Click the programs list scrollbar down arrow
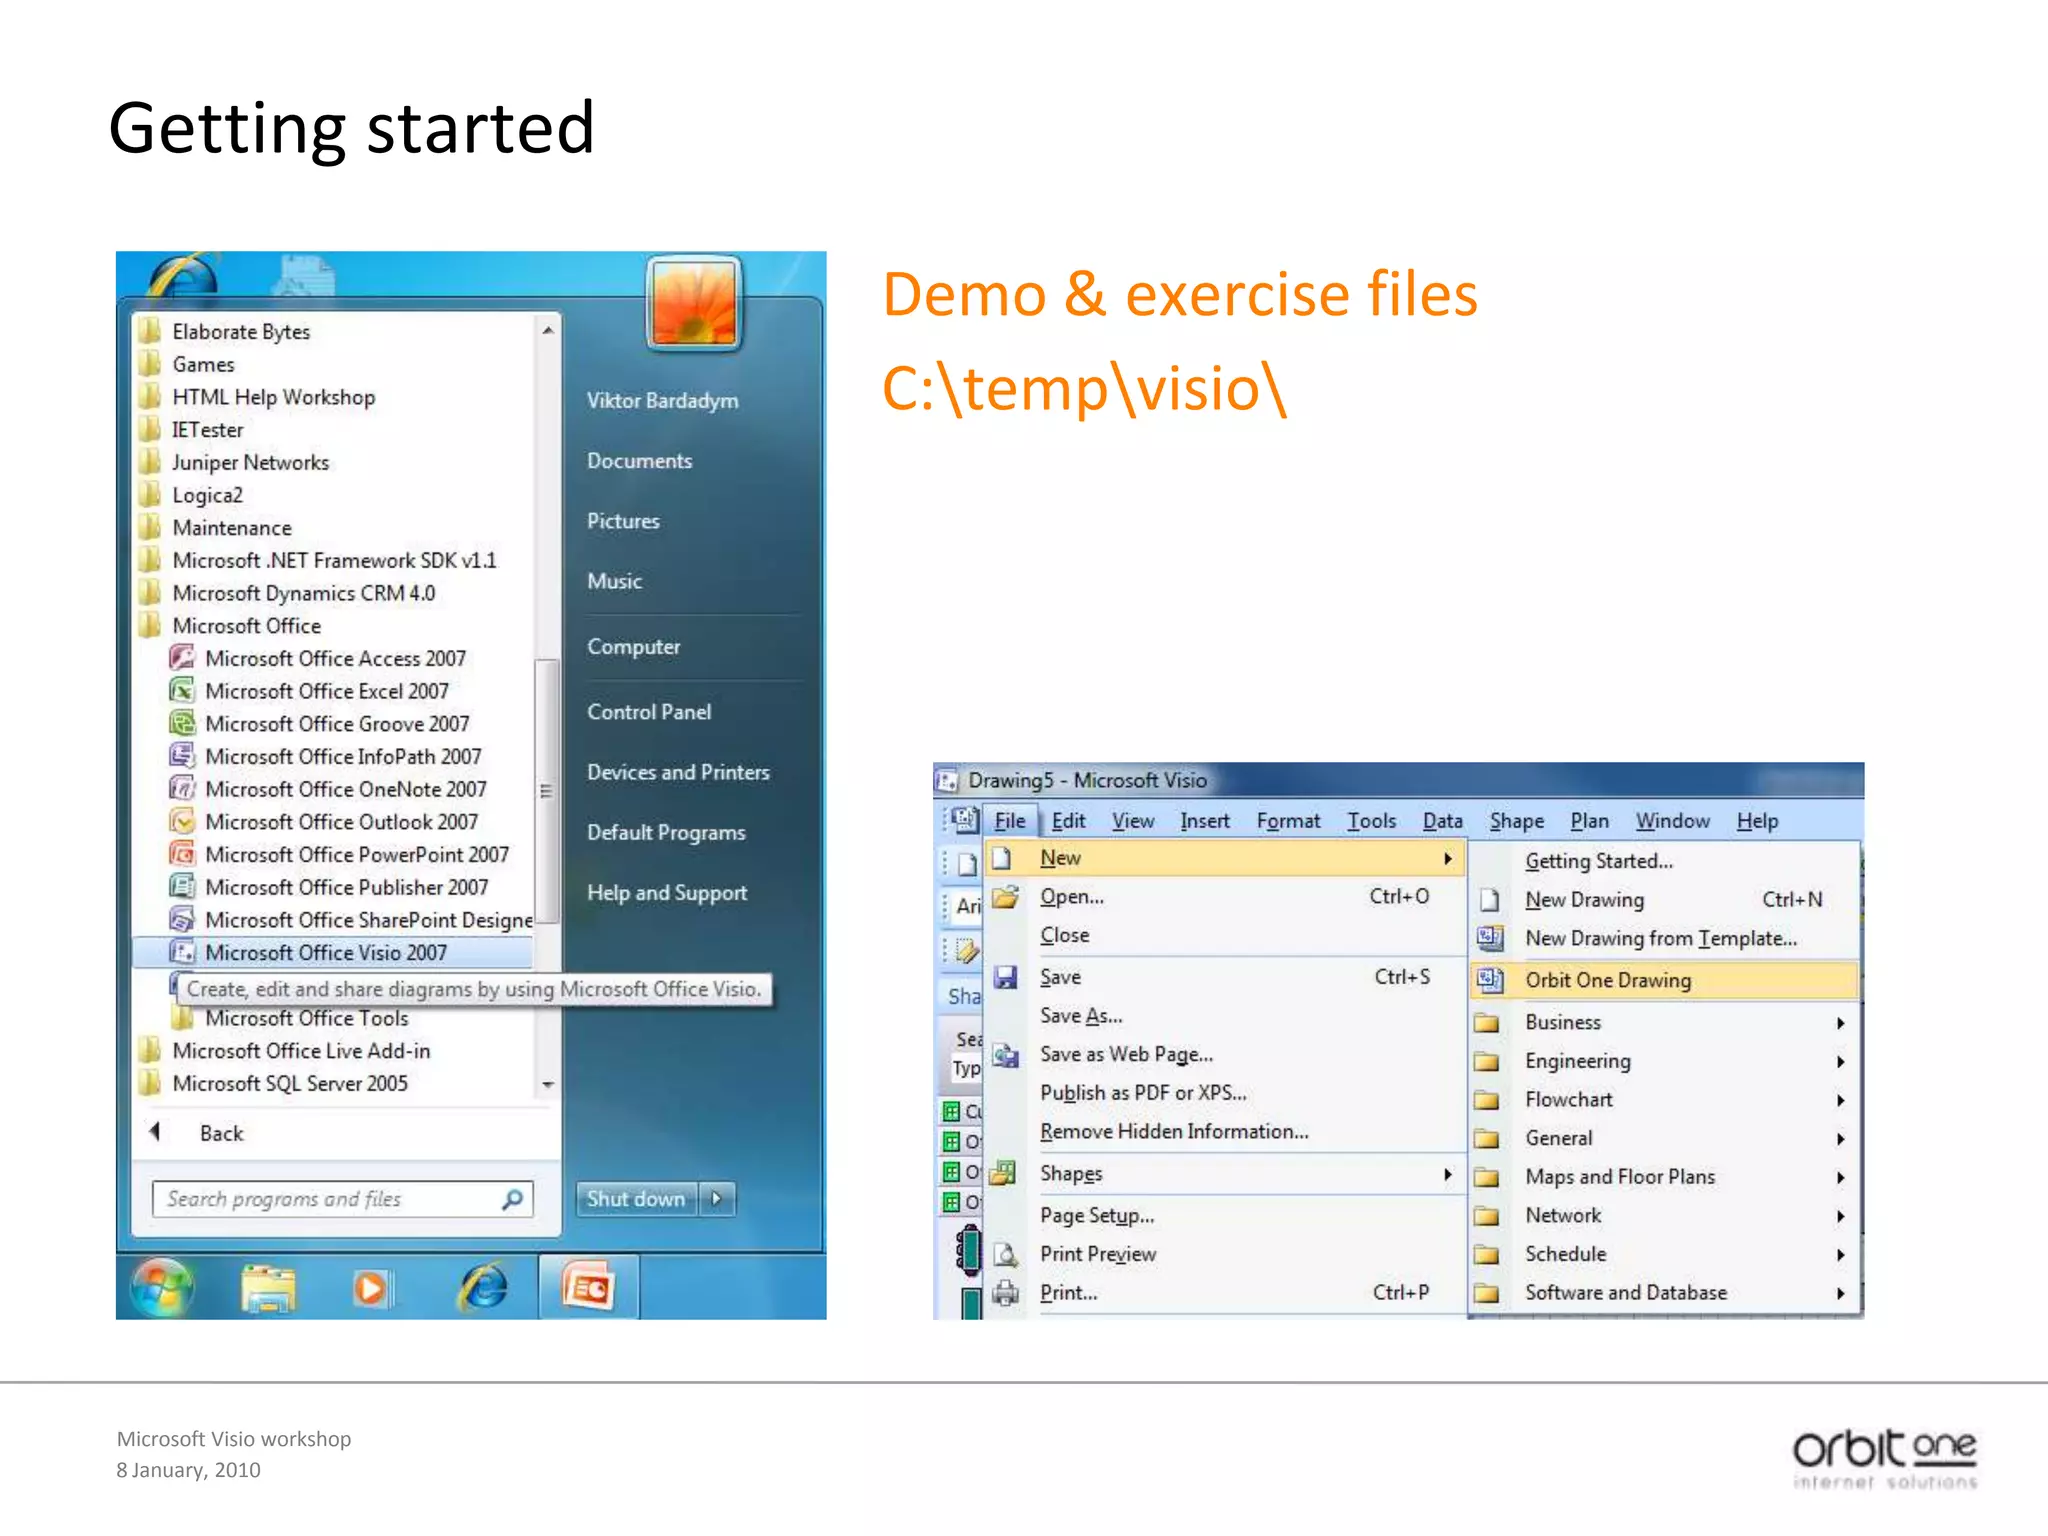The image size is (2048, 1536). (x=547, y=1085)
